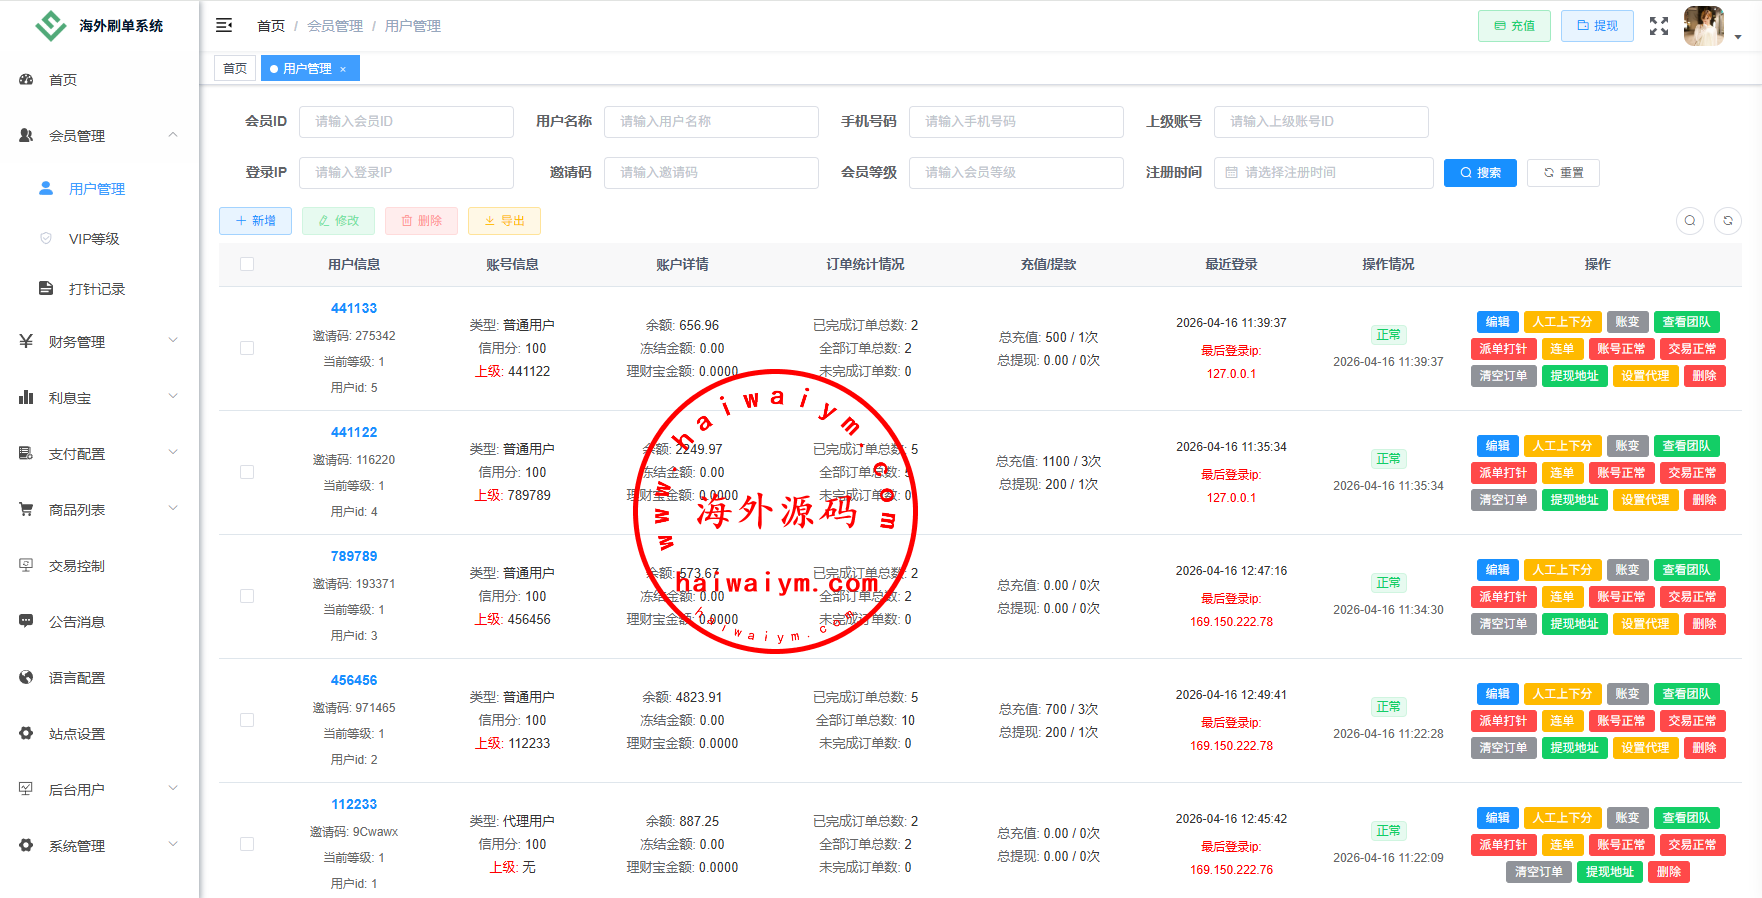Image resolution: width=1762 pixels, height=898 pixels.
Task: Expand the 财务管理 sidebar menu
Action: pyautogui.click(x=99, y=342)
